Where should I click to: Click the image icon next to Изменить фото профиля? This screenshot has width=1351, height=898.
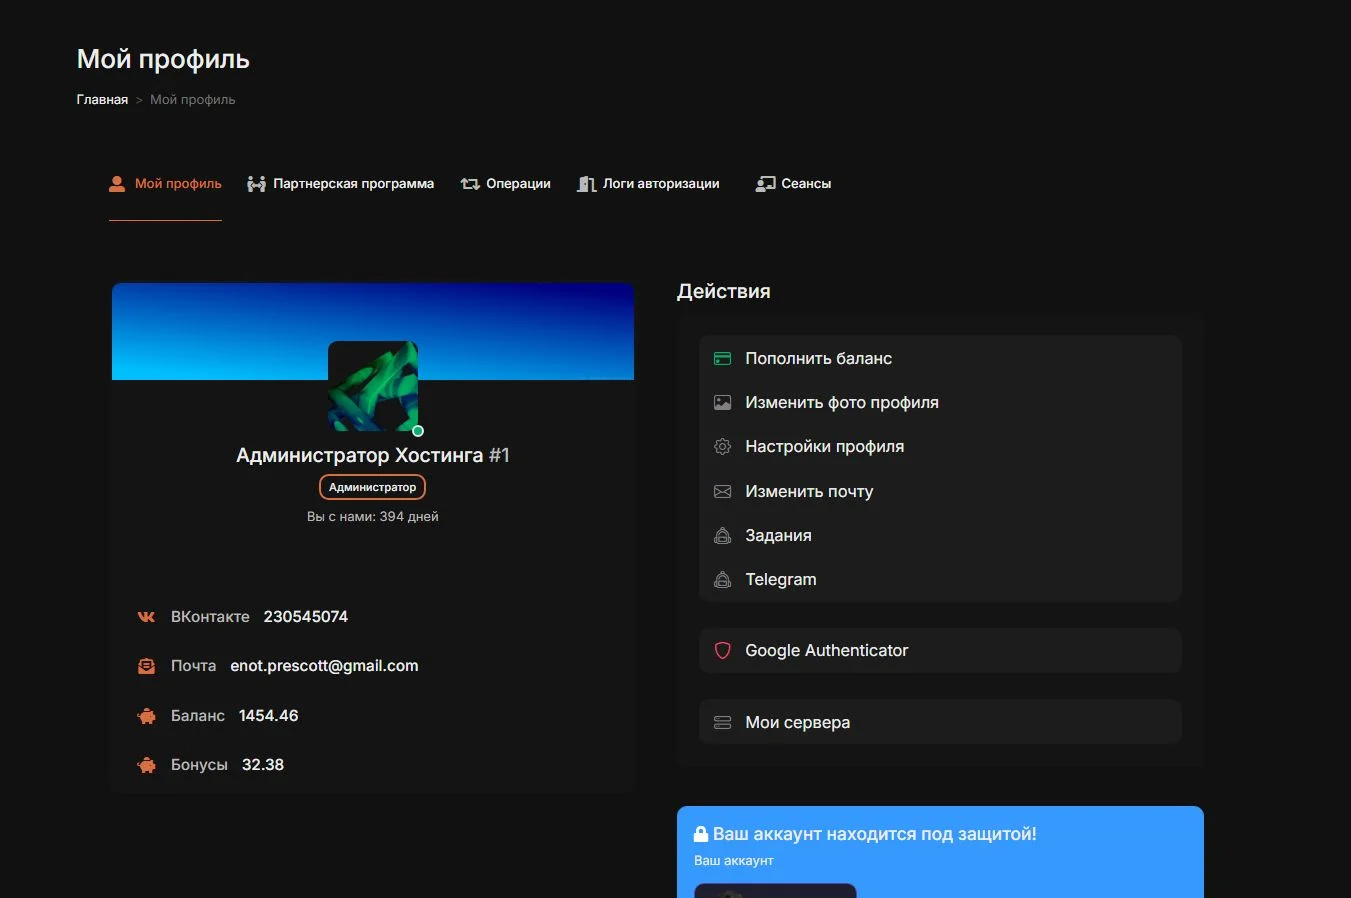click(x=722, y=403)
